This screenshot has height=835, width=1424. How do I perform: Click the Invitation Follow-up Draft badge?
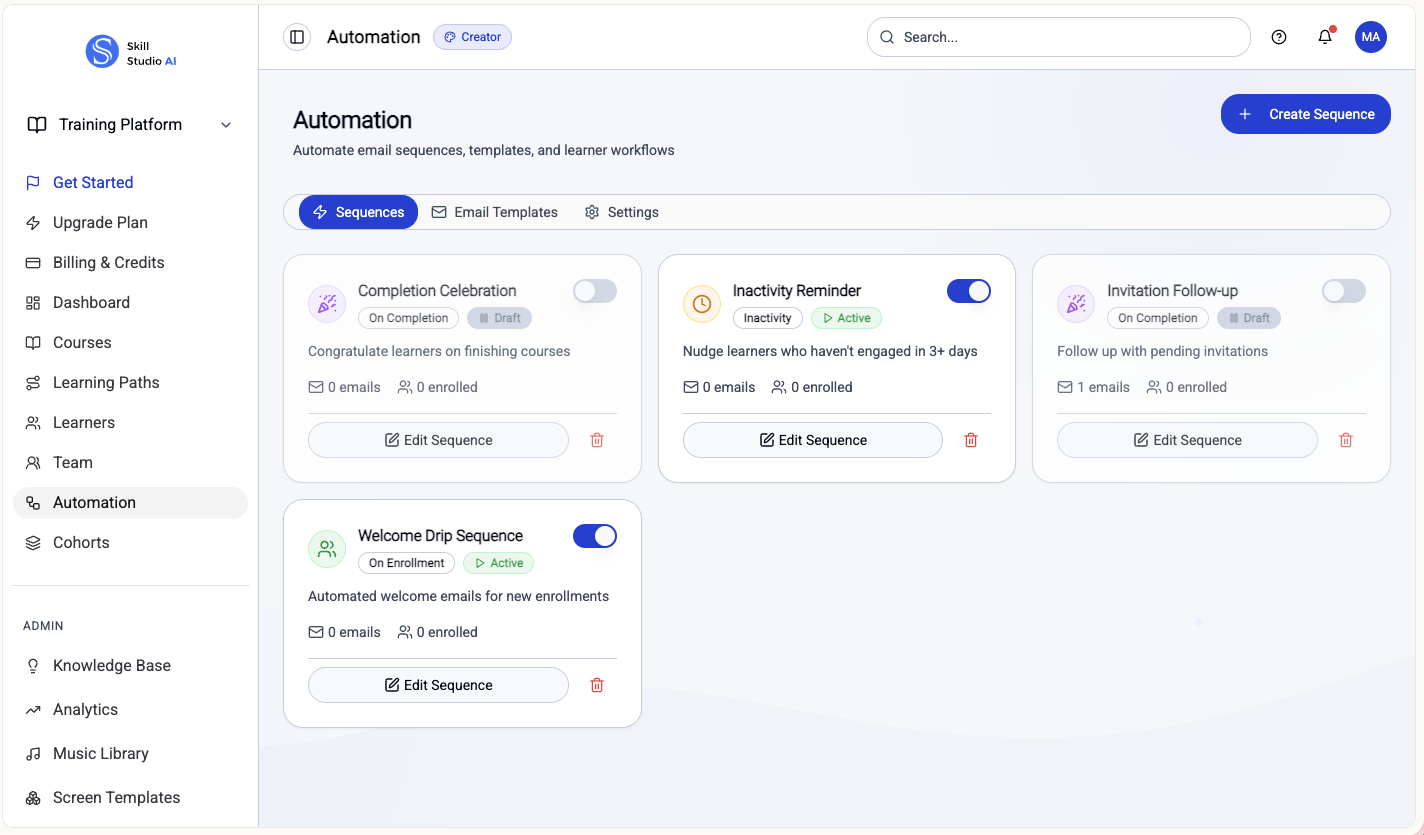(x=1249, y=318)
